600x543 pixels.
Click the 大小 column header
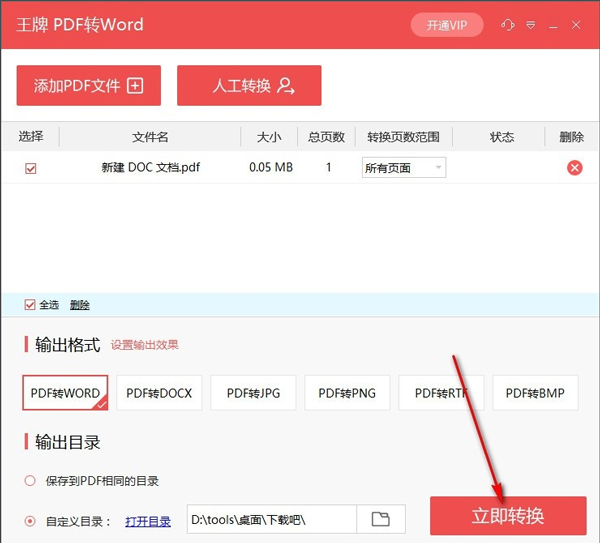[269, 137]
